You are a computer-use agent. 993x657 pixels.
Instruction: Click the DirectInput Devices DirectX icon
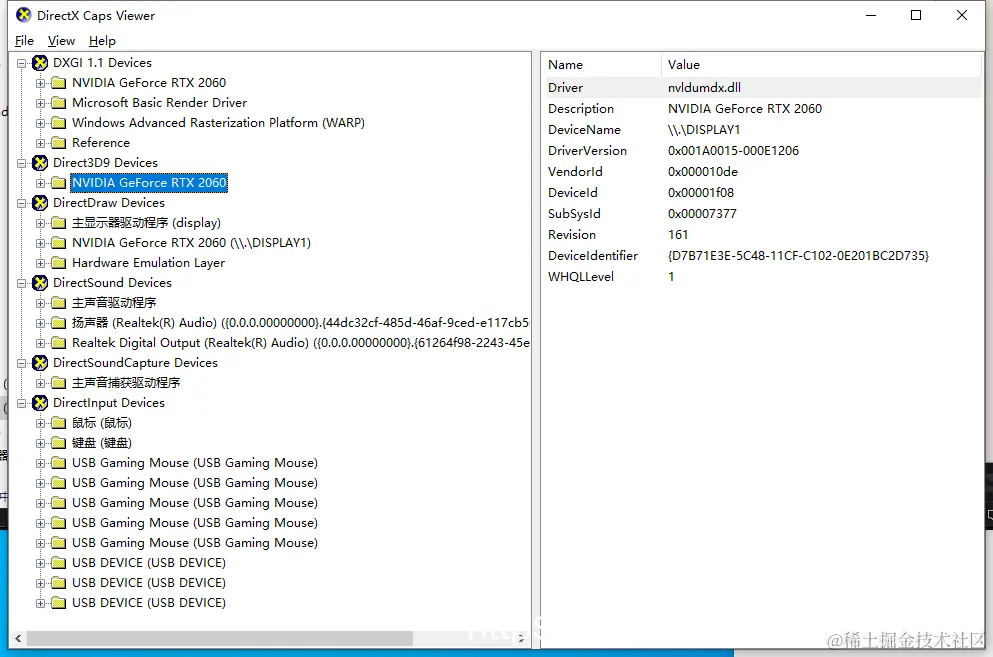(40, 403)
